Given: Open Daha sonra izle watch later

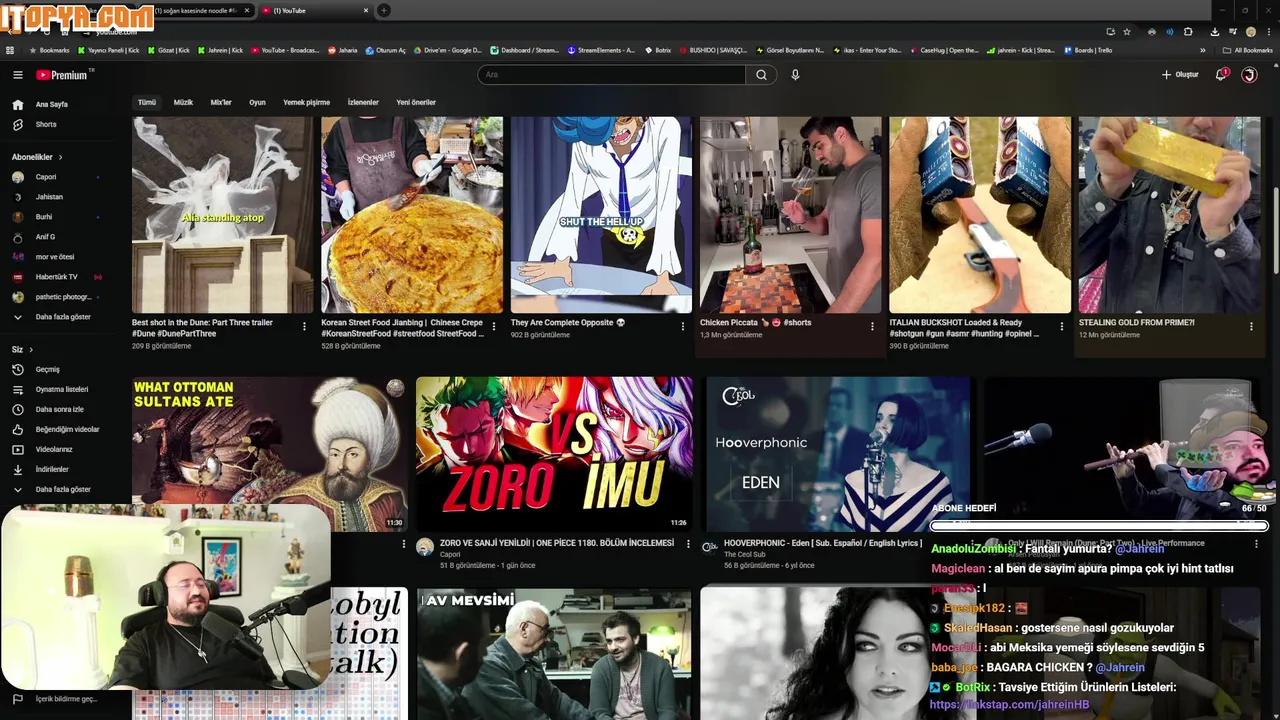Looking at the screenshot, I should 59,409.
